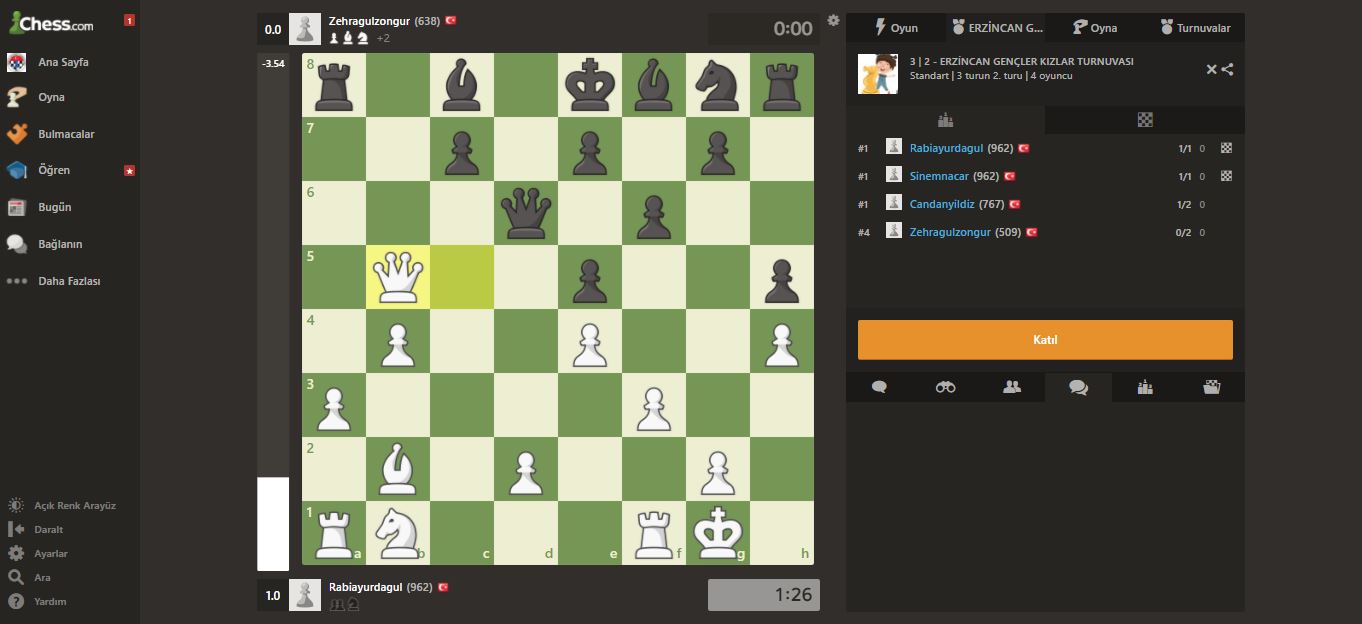This screenshot has height=624, width=1362.
Task: Switch to the Oyna tab in panel
Action: (1096, 28)
